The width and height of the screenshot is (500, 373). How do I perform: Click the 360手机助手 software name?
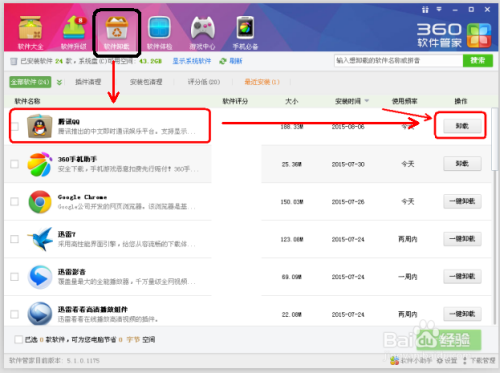[x=77, y=159]
